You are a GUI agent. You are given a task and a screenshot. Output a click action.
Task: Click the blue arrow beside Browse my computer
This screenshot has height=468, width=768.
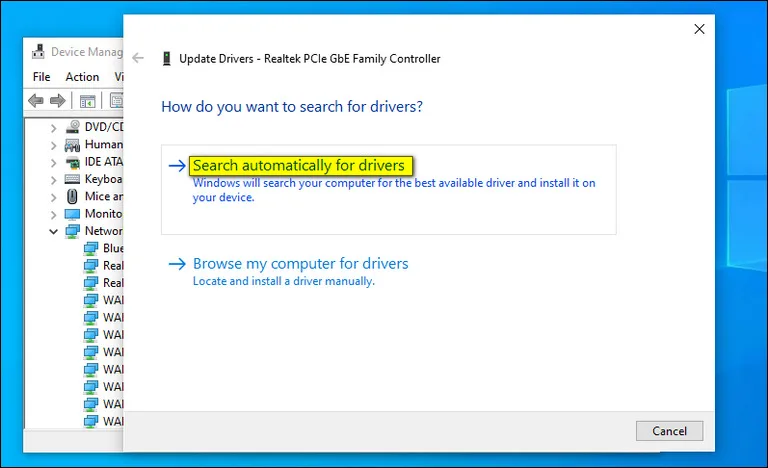tap(177, 264)
